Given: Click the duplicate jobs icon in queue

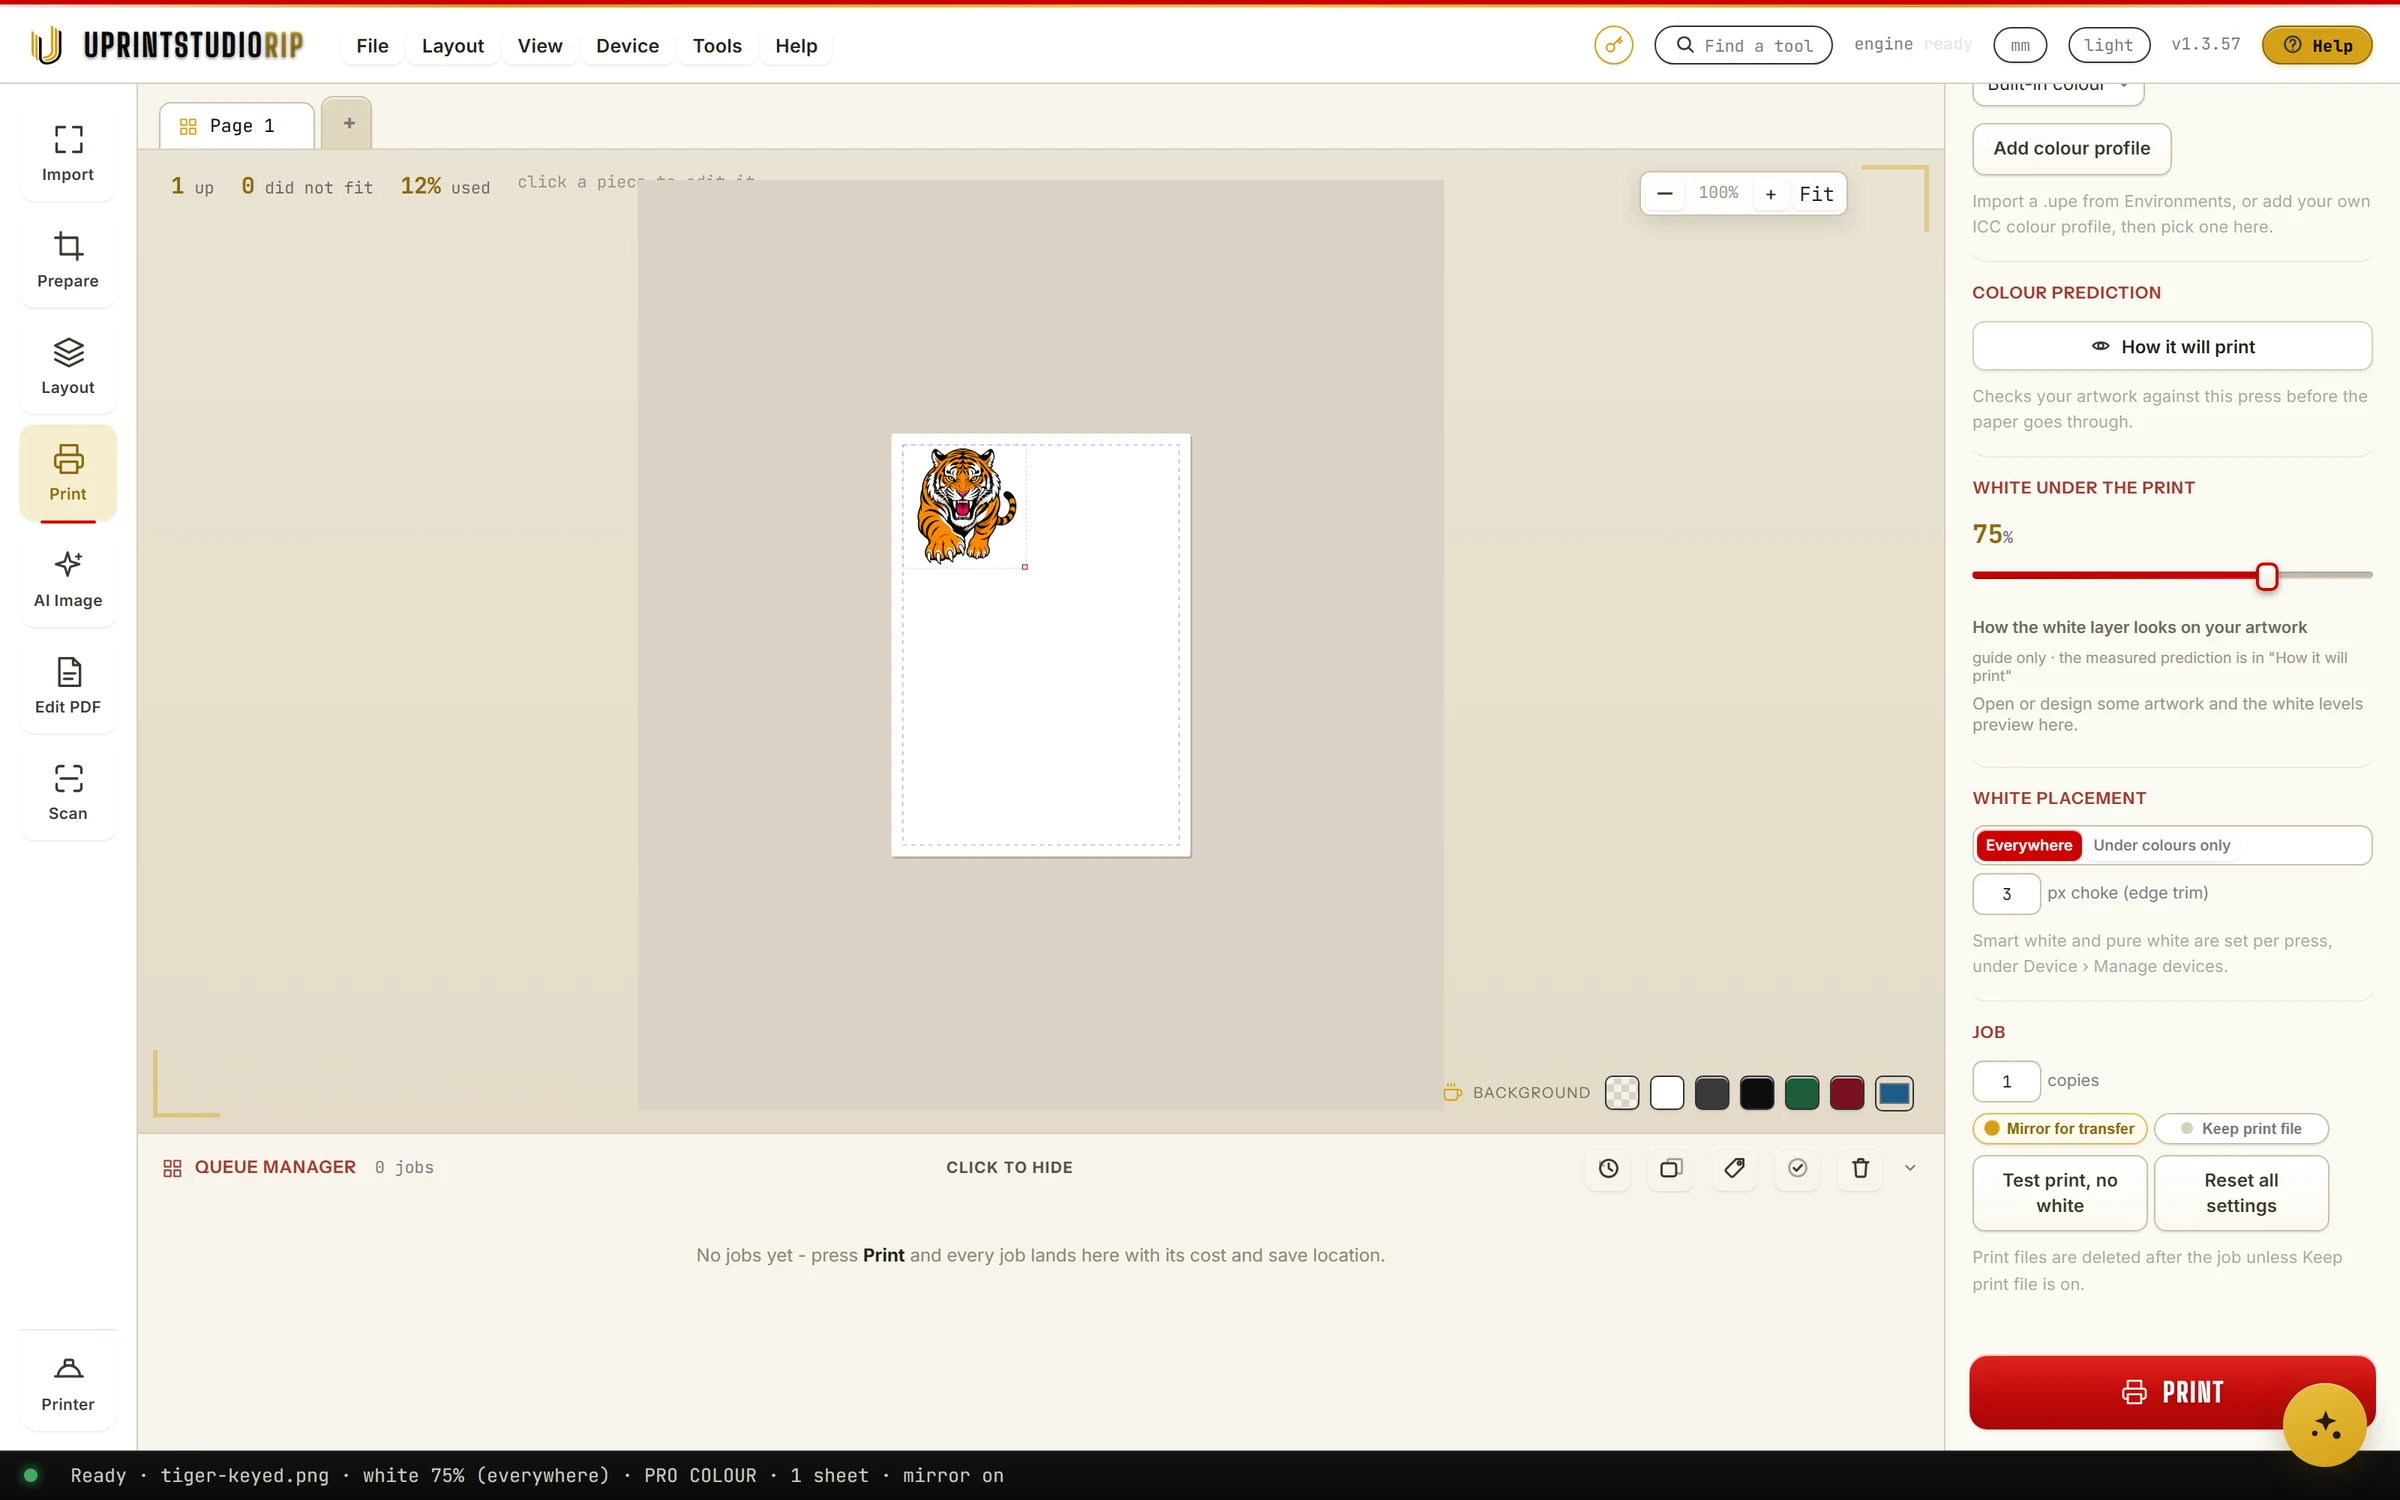Looking at the screenshot, I should (x=1671, y=1168).
